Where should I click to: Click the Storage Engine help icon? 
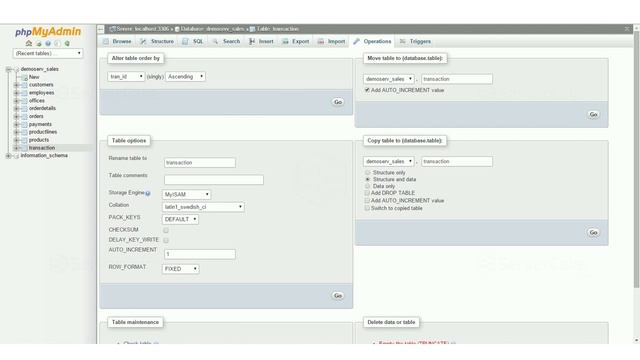[x=148, y=193]
